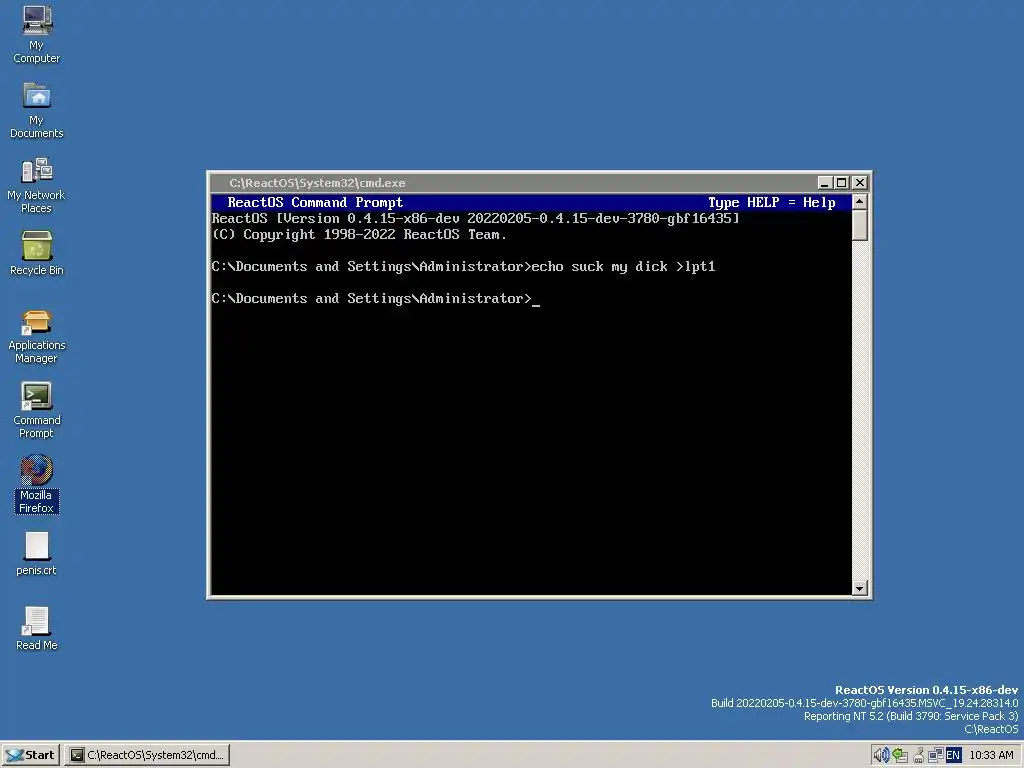1024x768 pixels.
Task: Open the network connection tray icon
Action: (936, 755)
